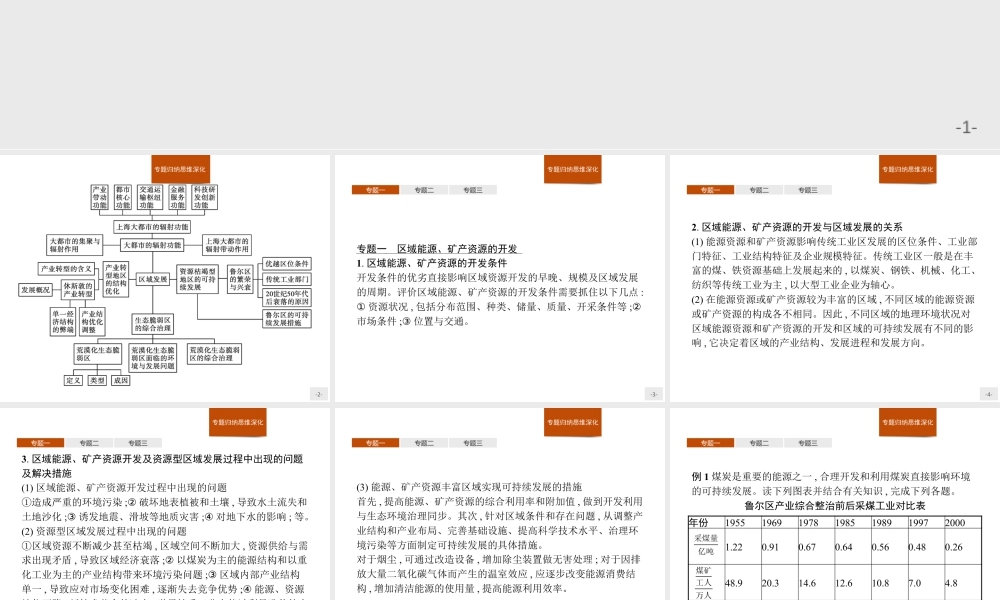Select the central 区域发展 node
The height and width of the screenshot is (600, 1000).
(151, 278)
